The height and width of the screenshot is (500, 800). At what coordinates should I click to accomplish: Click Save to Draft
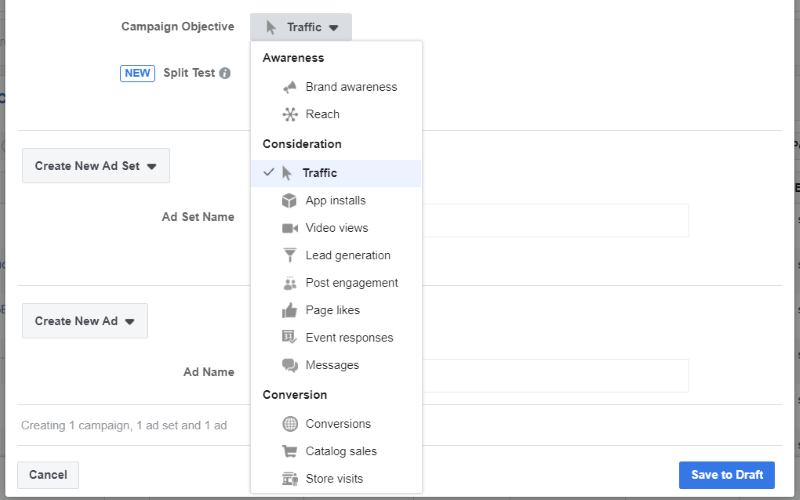(727, 475)
